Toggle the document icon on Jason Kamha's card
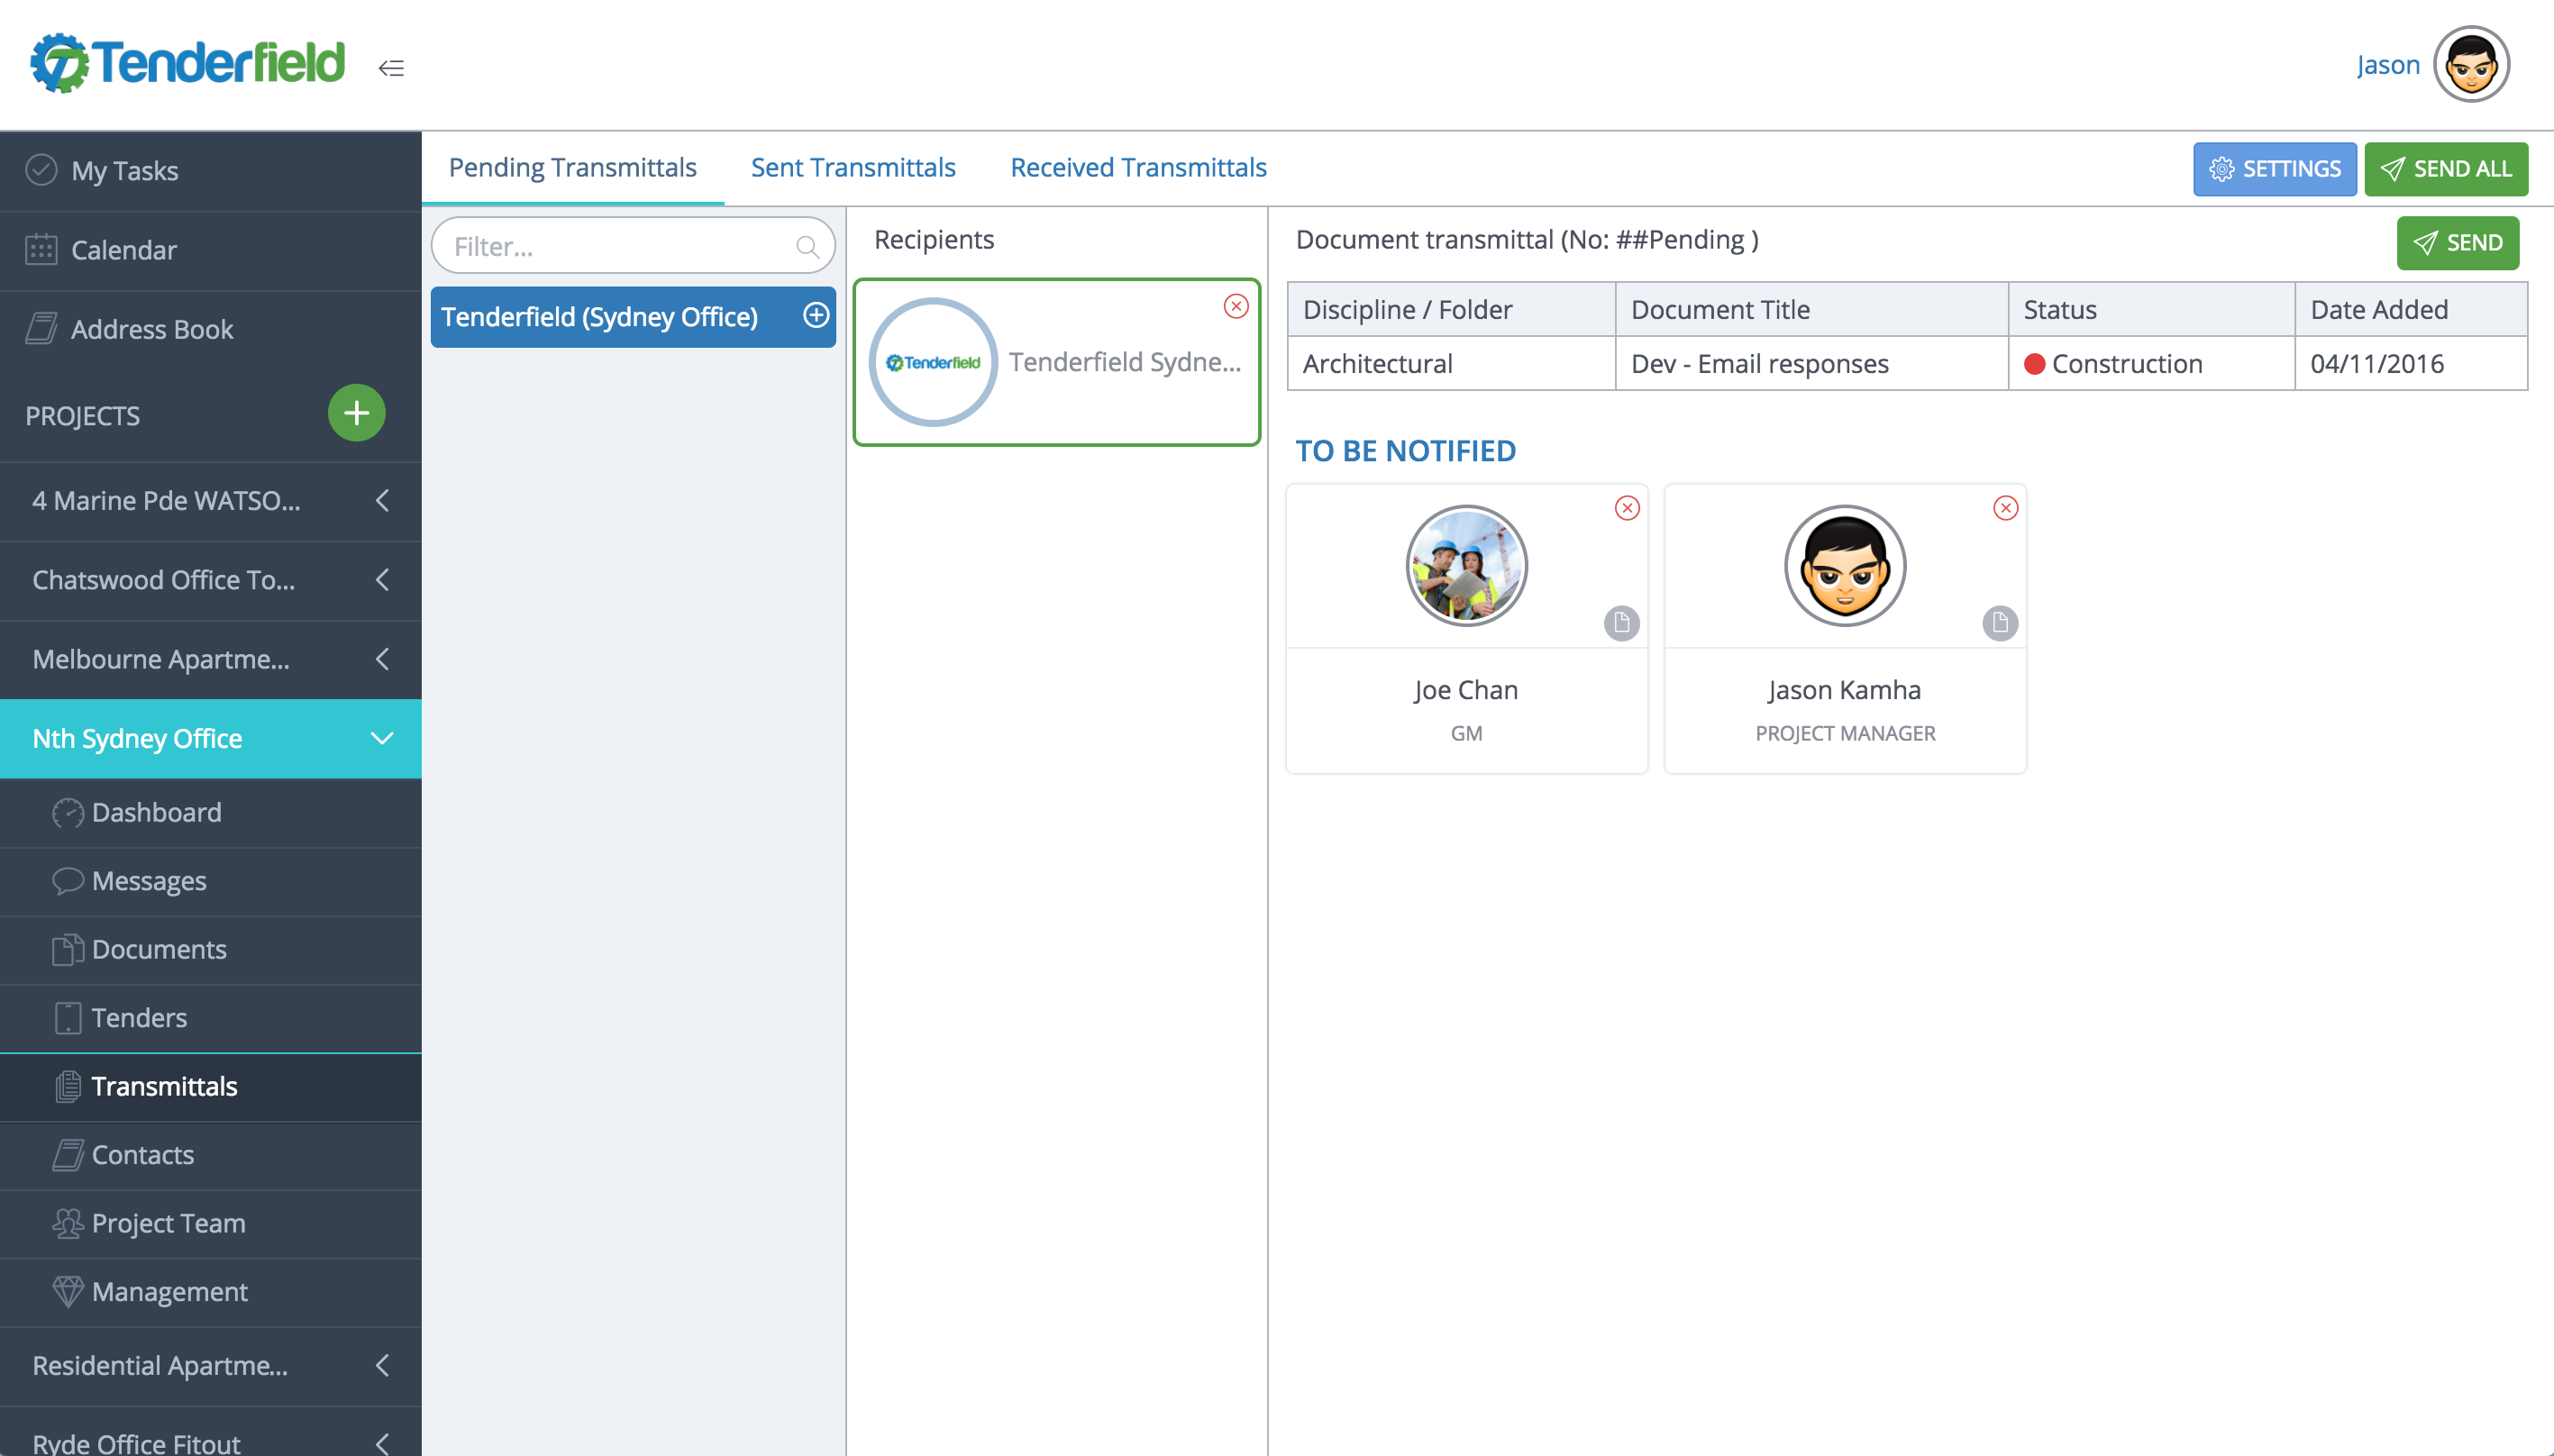The image size is (2554, 1456). (x=2000, y=623)
